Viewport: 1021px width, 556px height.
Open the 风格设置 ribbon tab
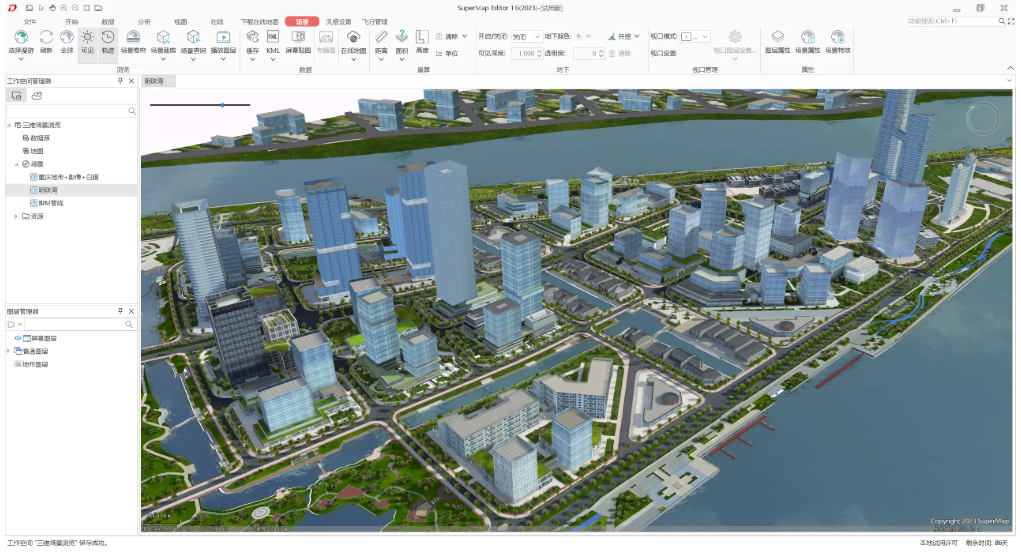(x=338, y=21)
